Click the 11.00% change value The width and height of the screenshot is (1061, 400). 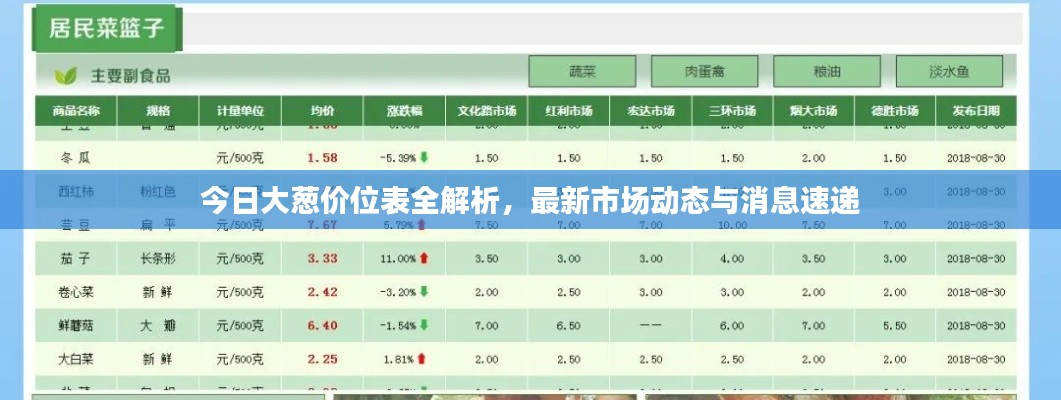click(398, 259)
